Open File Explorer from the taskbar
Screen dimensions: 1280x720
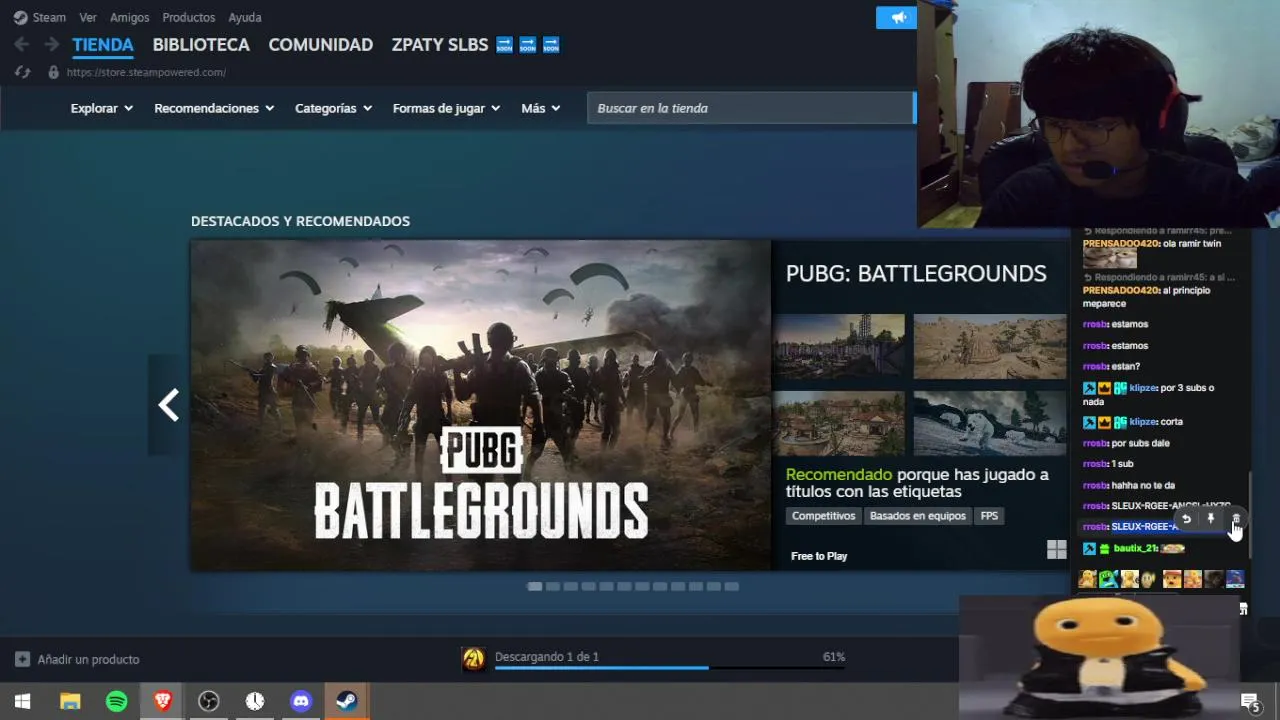tap(70, 701)
